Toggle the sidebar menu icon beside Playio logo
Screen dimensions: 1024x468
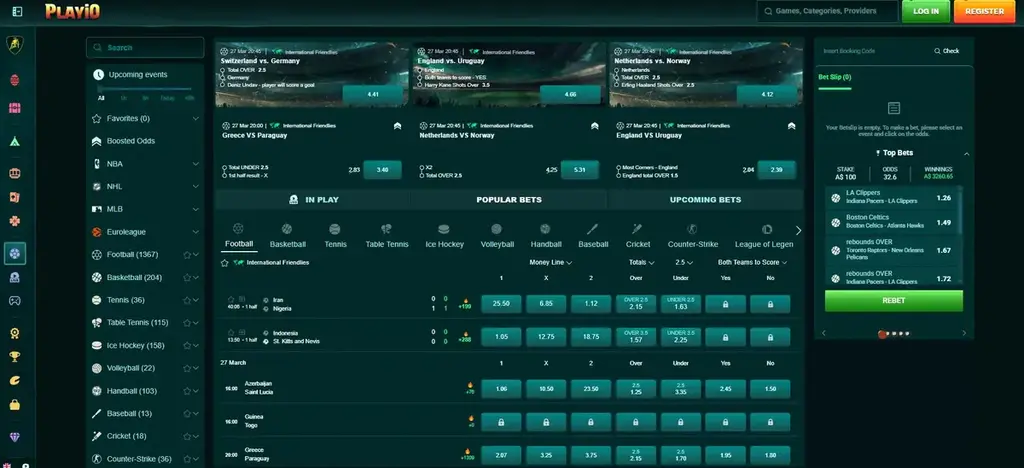[18, 12]
